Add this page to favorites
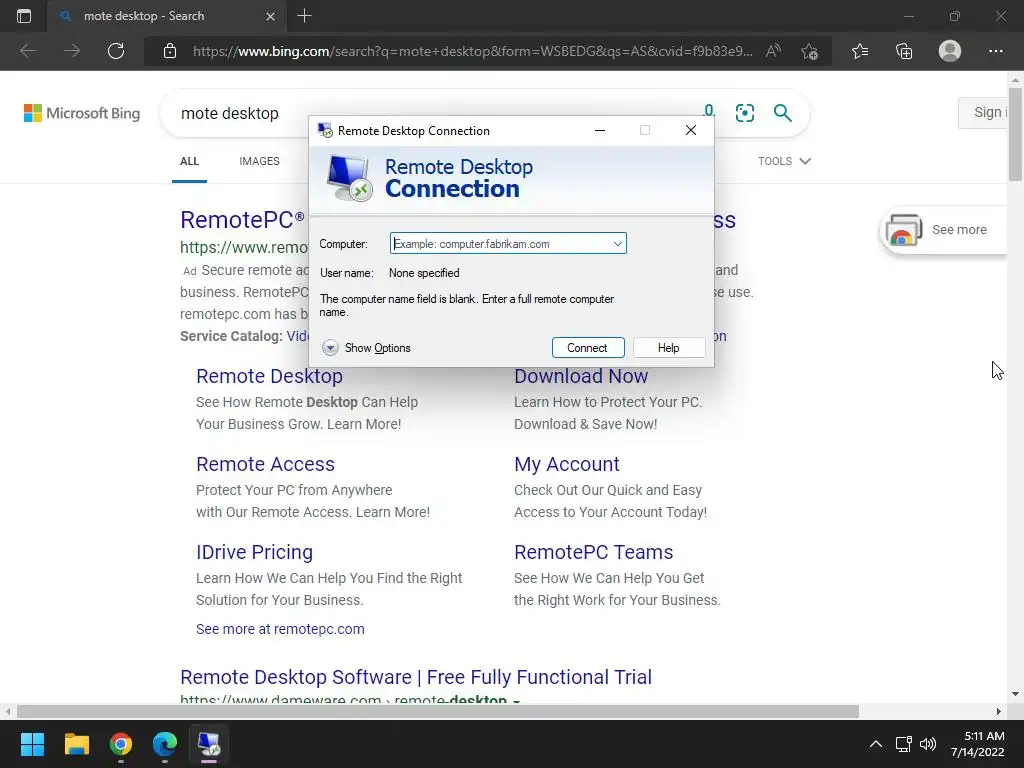This screenshot has width=1024, height=768. tap(810, 51)
